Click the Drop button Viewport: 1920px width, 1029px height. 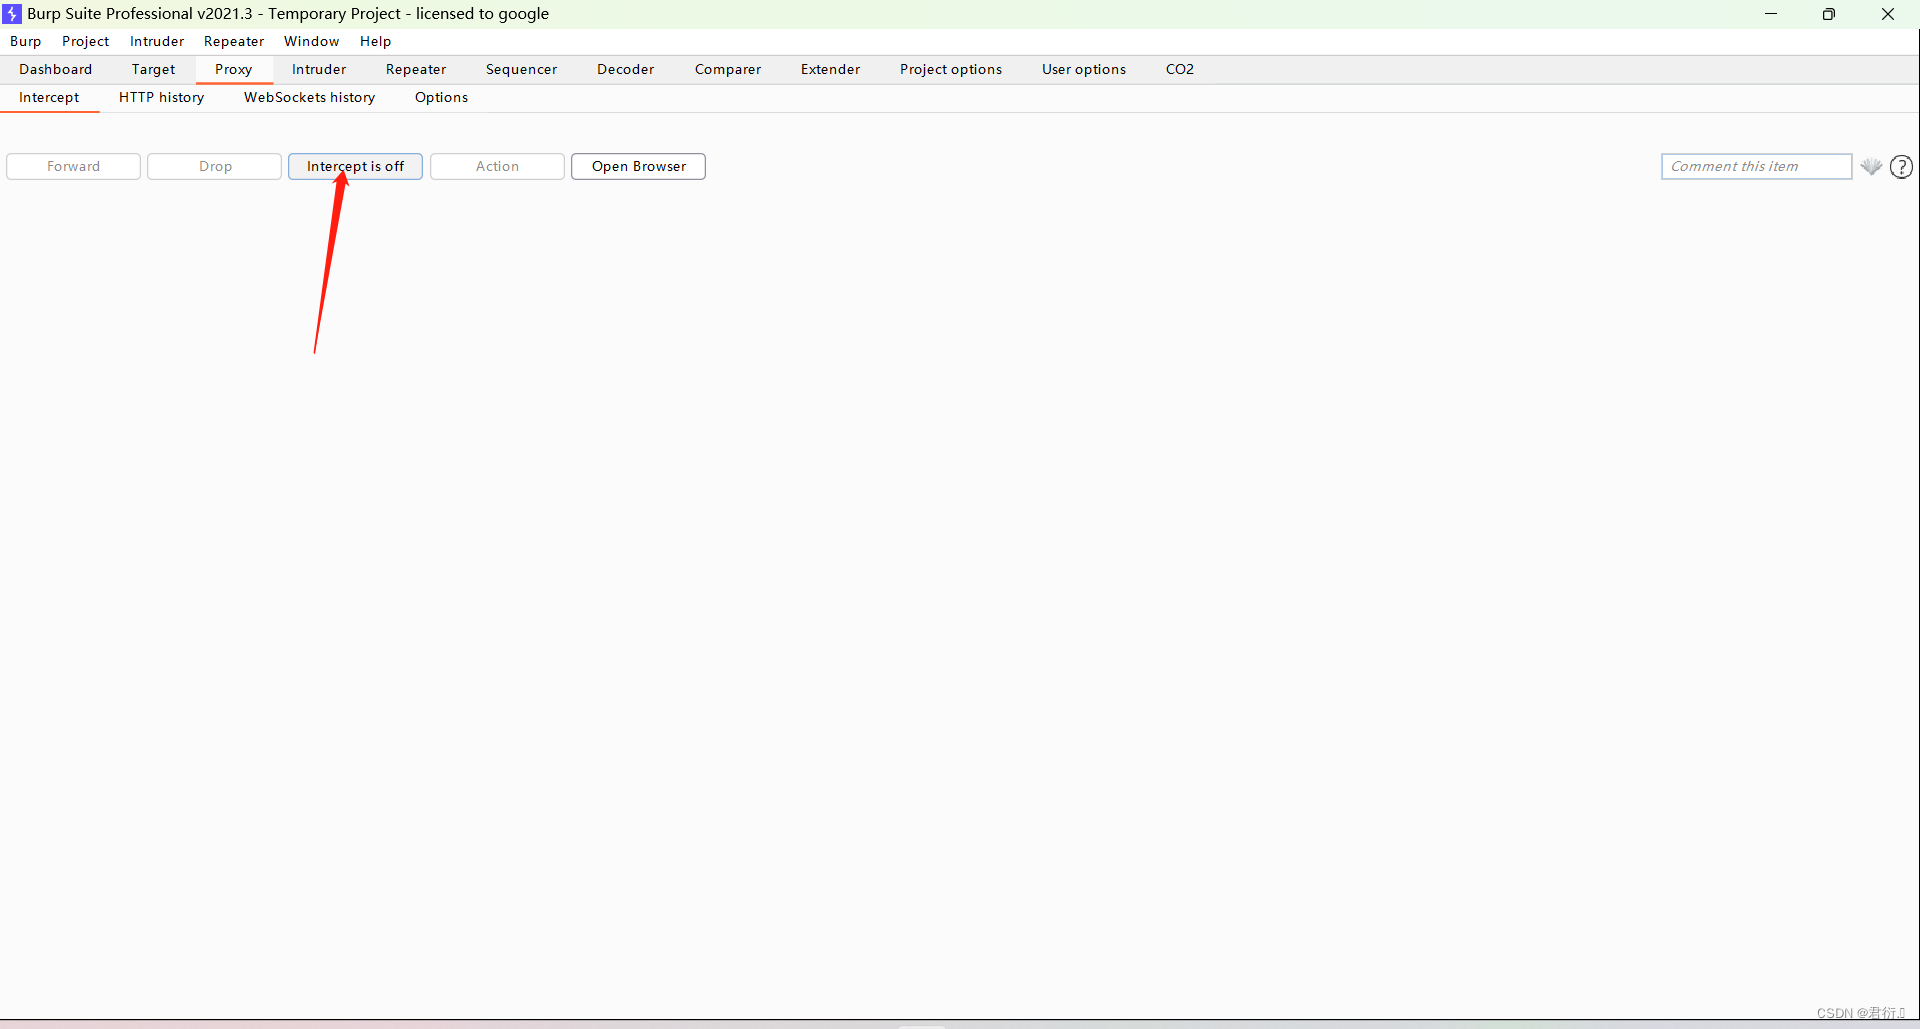pos(215,167)
